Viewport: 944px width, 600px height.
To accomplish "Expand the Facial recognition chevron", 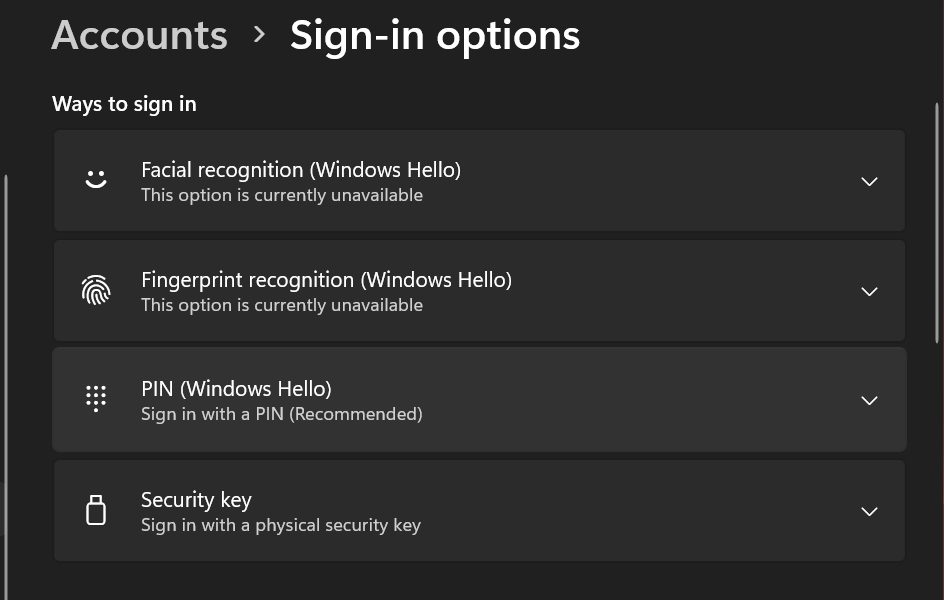I will [869, 181].
